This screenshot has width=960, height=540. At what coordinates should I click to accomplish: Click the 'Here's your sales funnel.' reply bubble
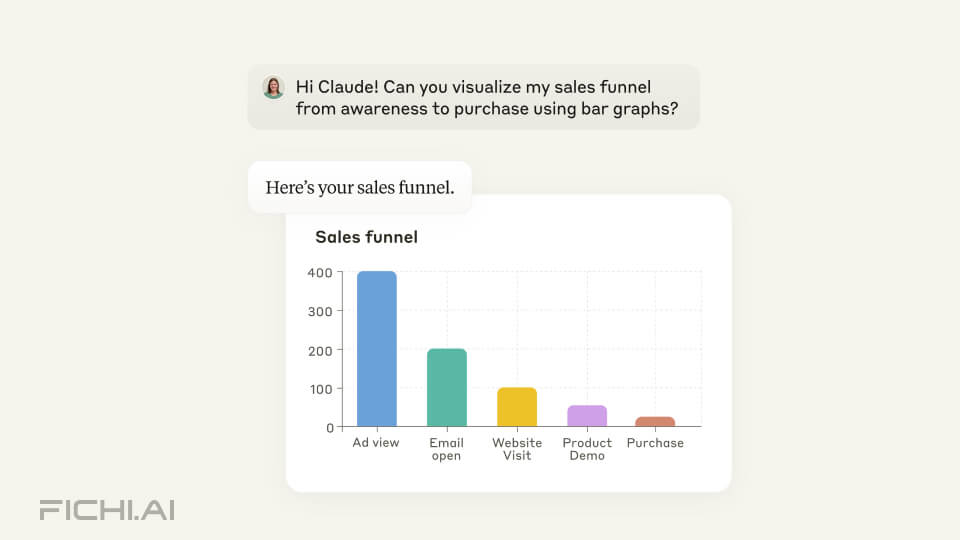[x=360, y=187]
